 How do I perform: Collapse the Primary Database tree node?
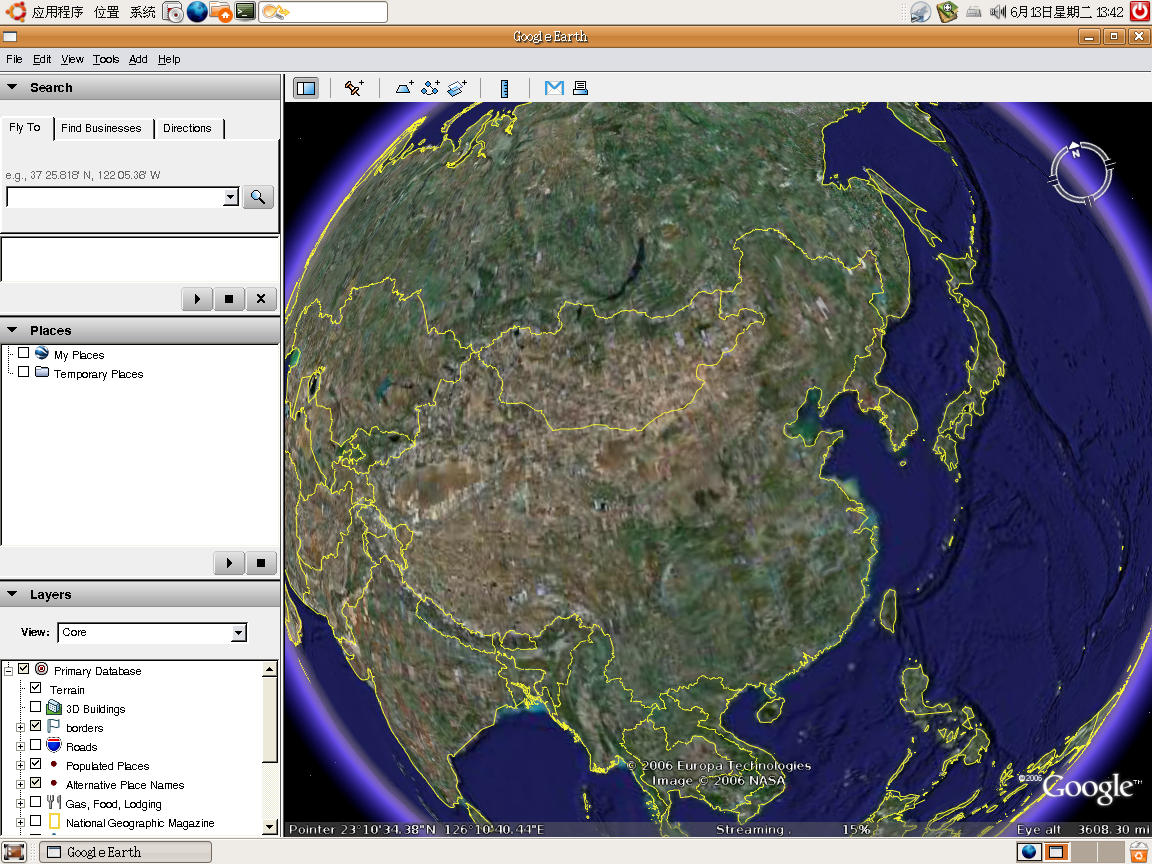click(9, 670)
